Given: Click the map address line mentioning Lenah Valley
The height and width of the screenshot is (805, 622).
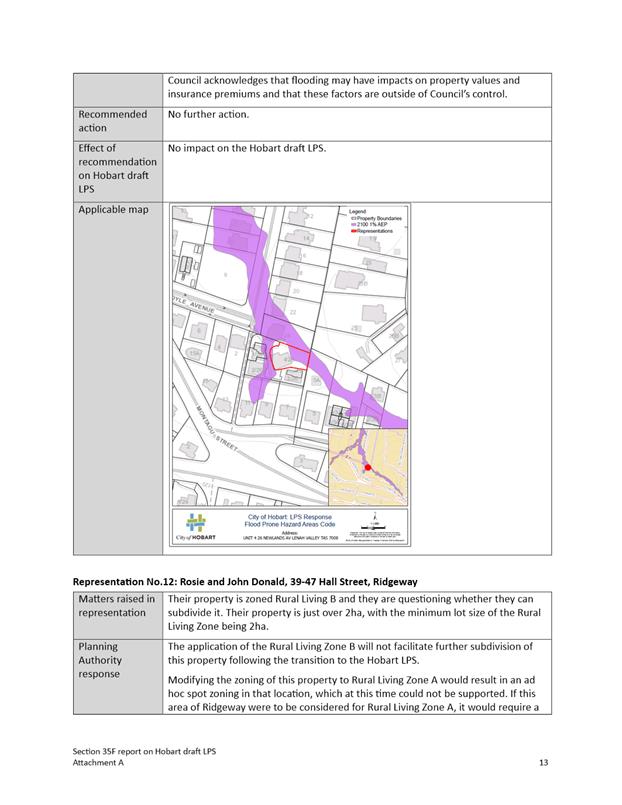Looking at the screenshot, I should 290,538.
